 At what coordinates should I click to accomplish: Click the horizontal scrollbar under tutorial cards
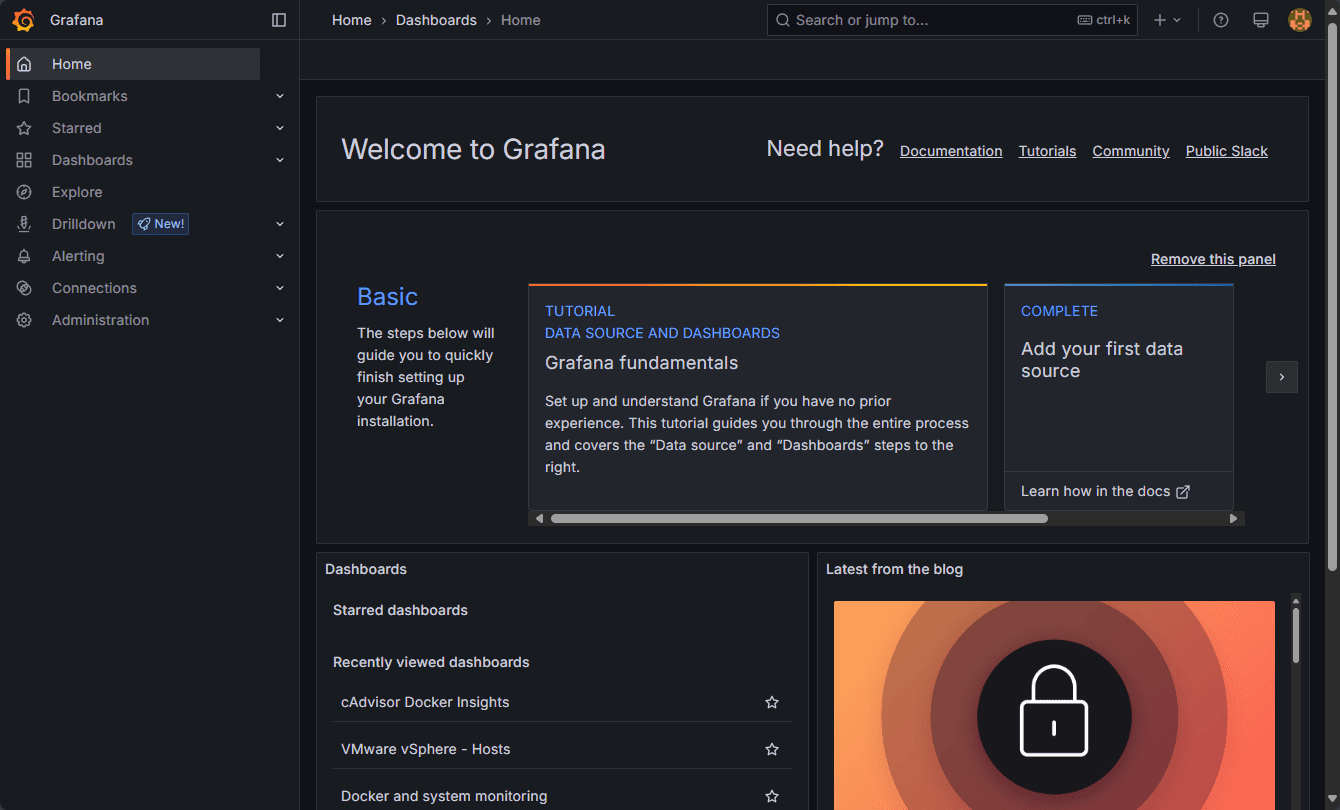[798, 518]
